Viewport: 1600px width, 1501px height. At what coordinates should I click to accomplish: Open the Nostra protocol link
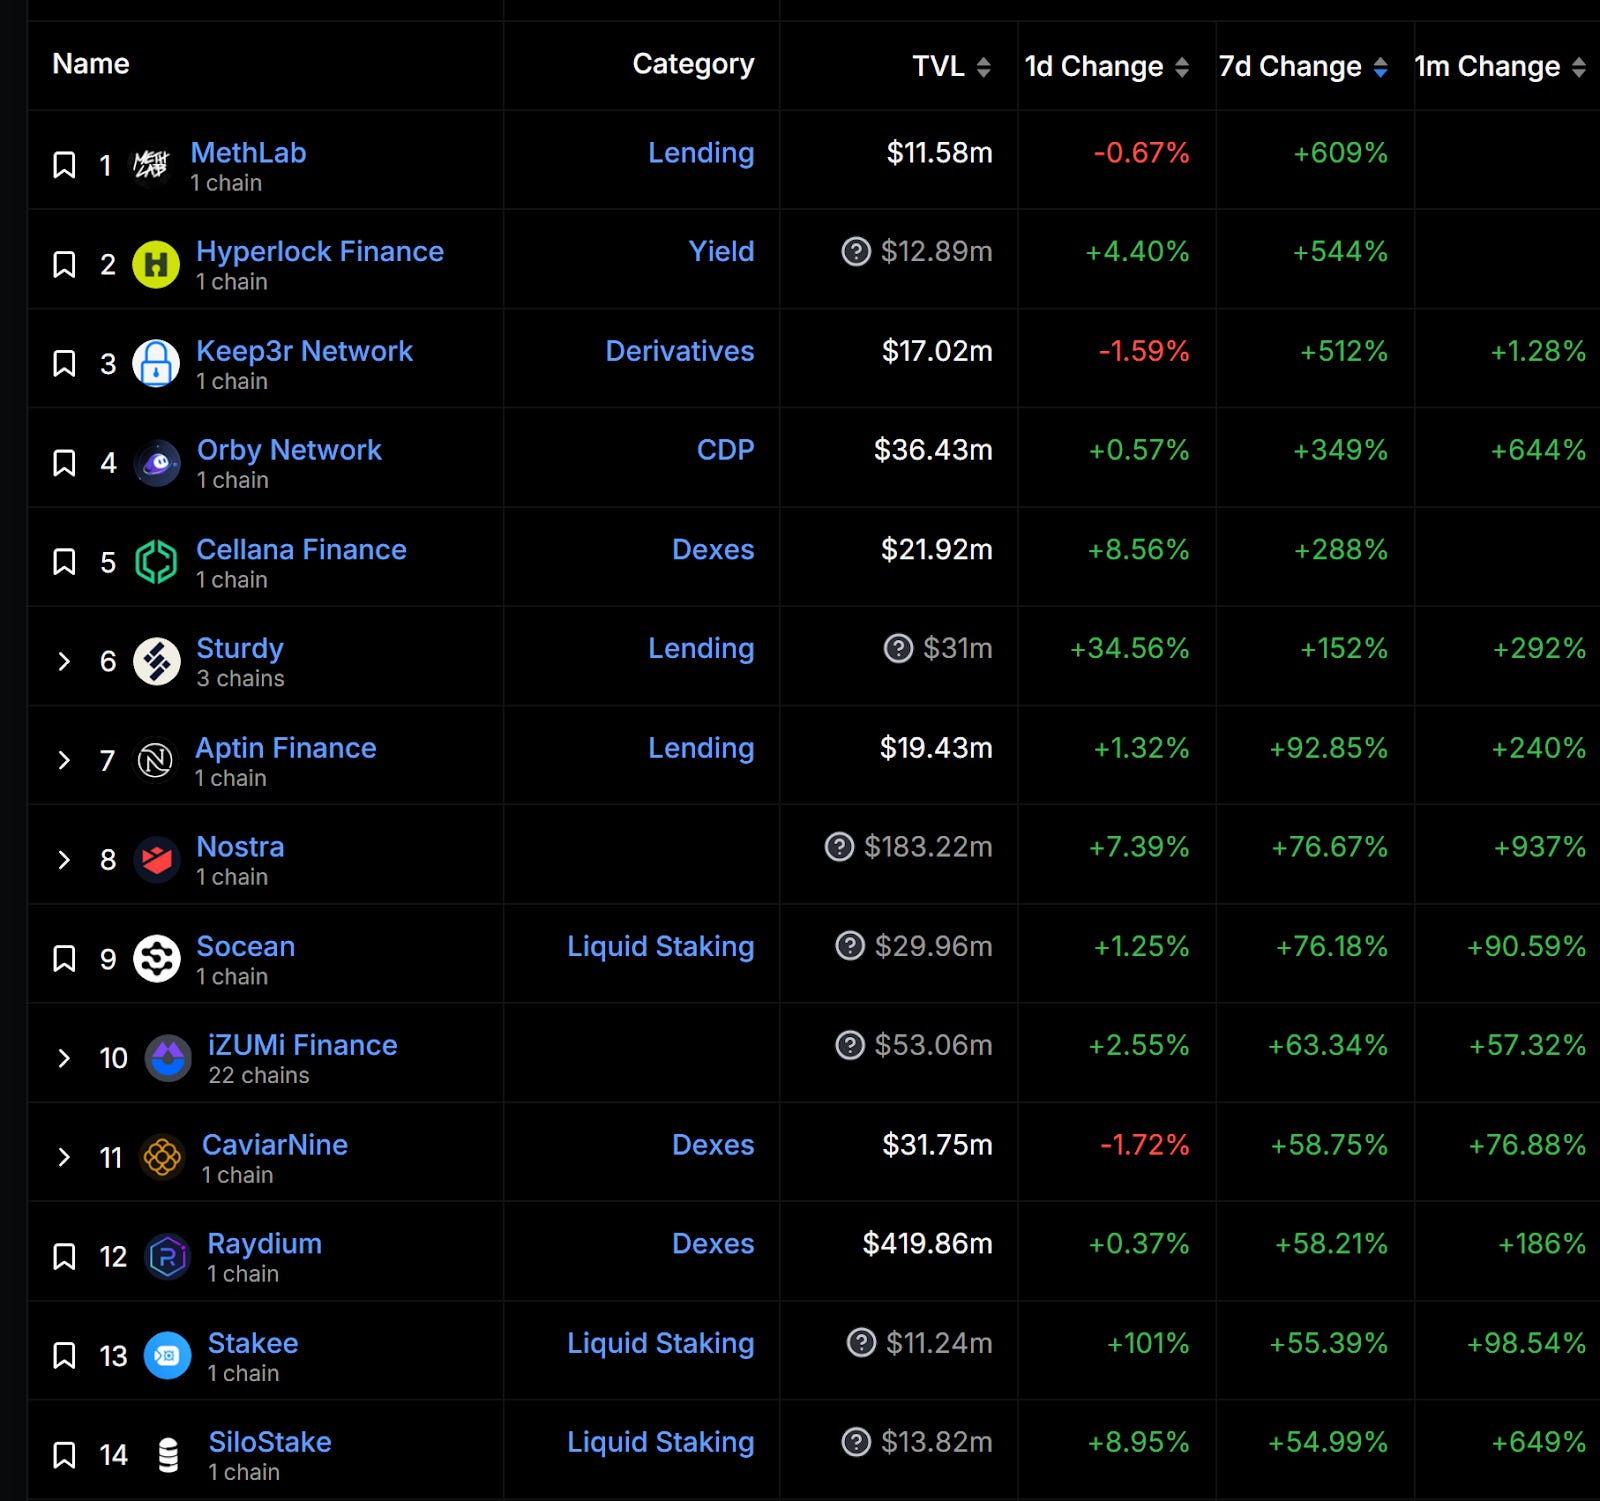coord(240,847)
